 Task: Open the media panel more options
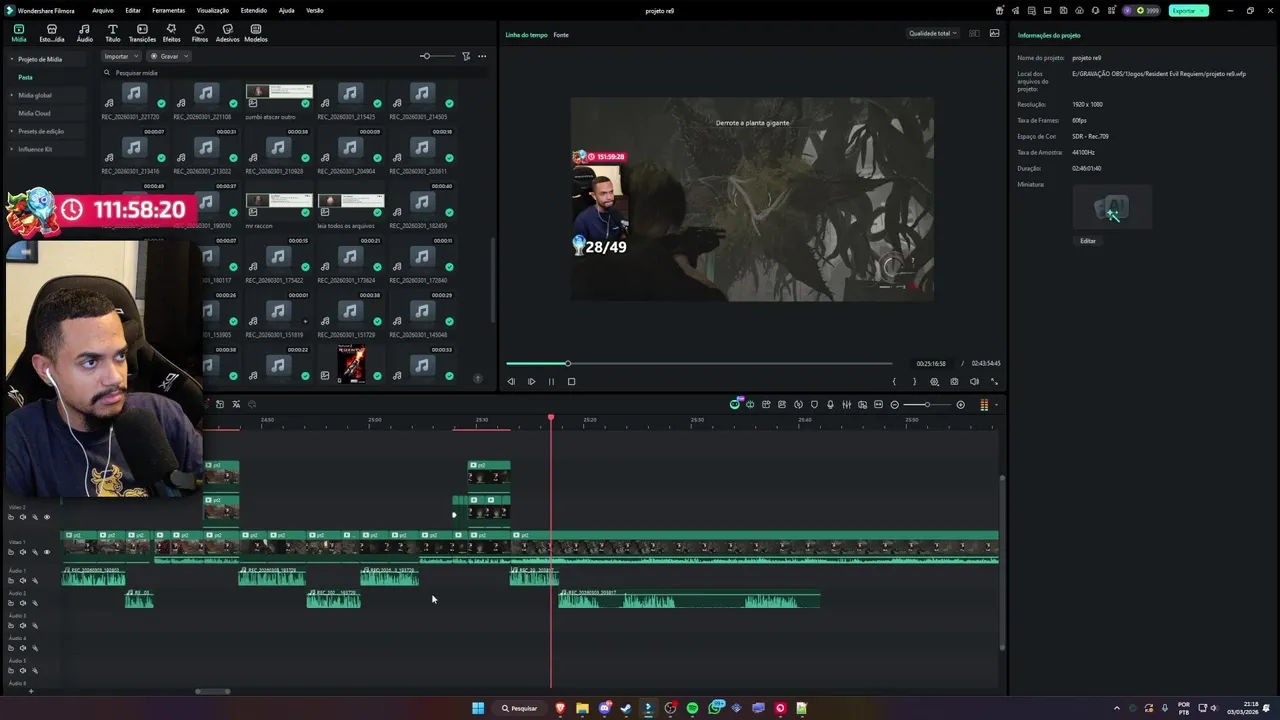pos(482,56)
